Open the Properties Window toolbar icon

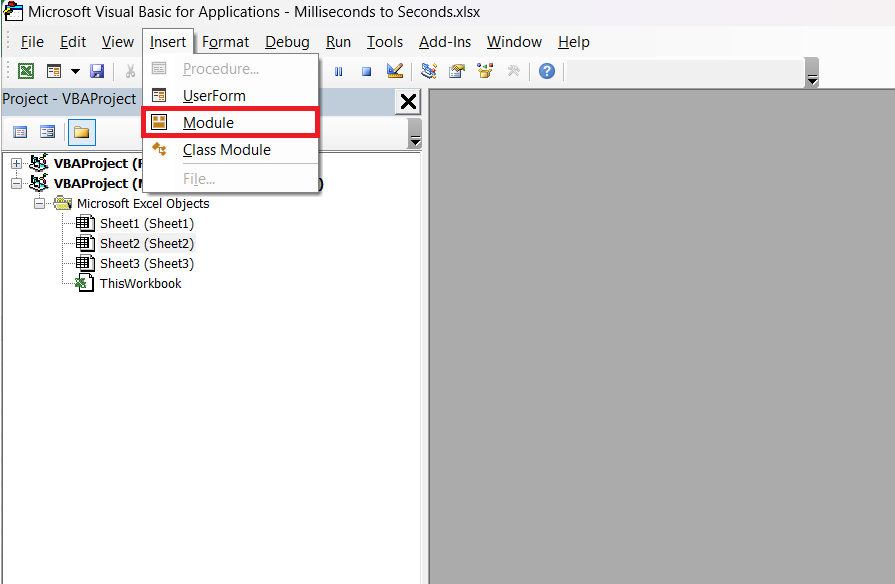click(457, 71)
